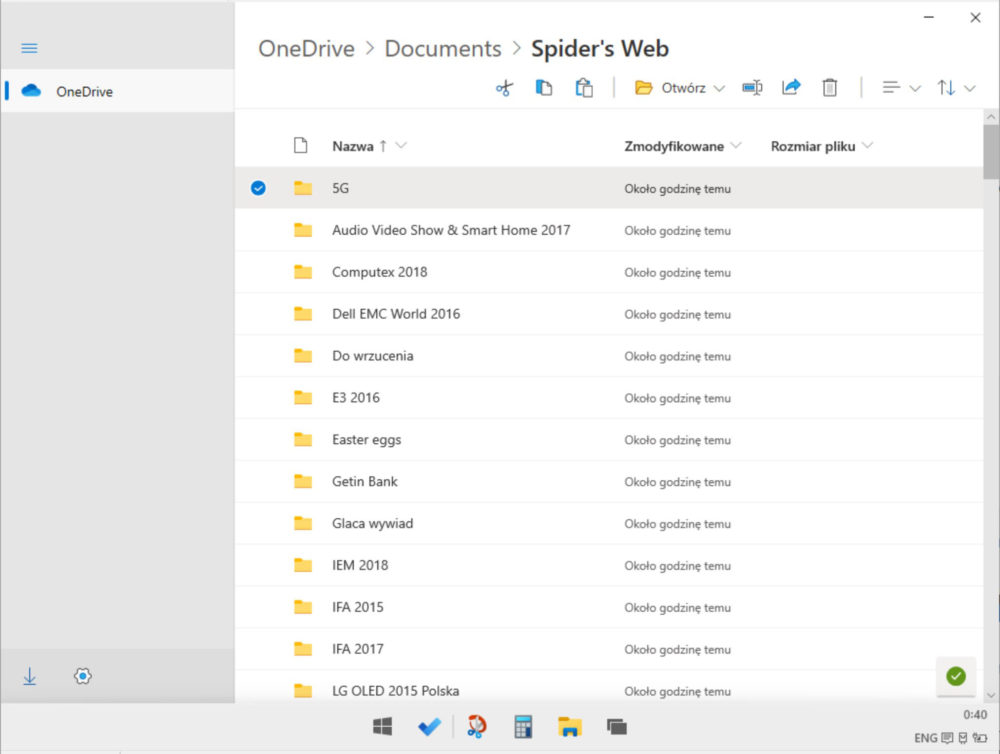Sort by the Rozmiar pliku column header
Screen dimensions: 1000x754
pyautogui.click(x=813, y=147)
